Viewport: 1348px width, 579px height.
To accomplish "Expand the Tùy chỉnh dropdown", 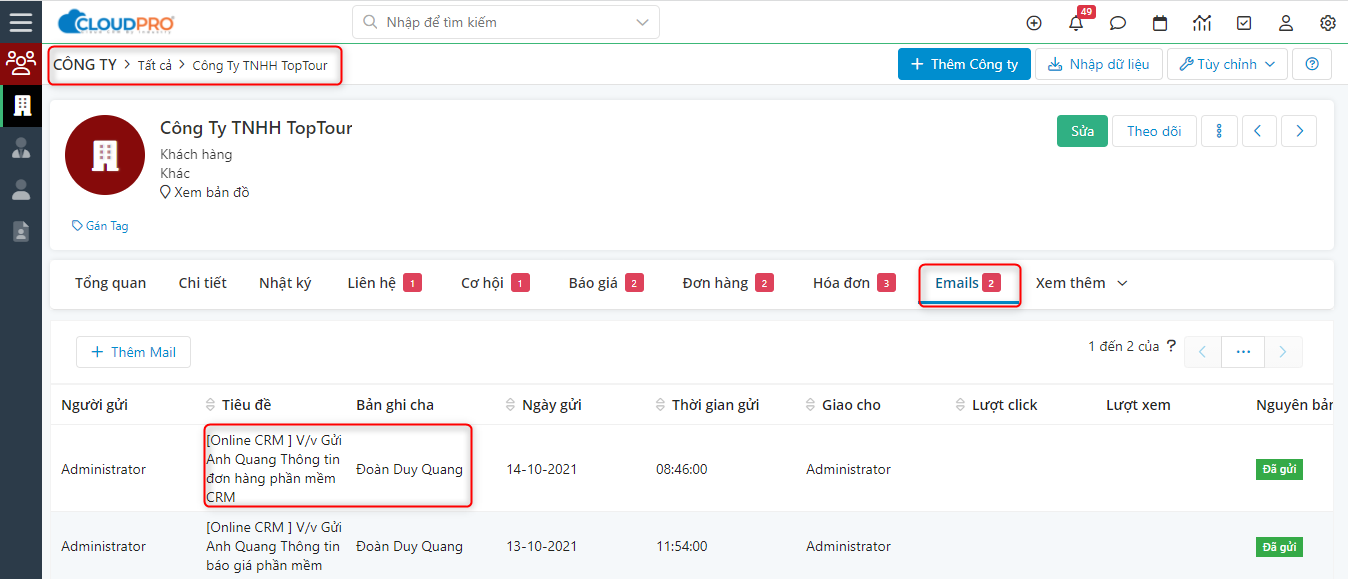I will 1227,64.
